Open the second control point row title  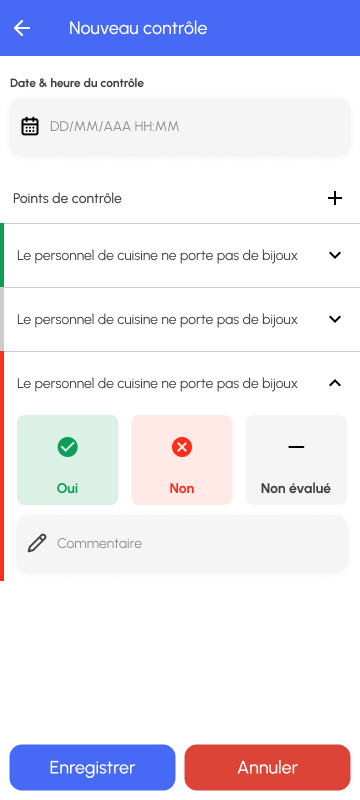(x=157, y=320)
